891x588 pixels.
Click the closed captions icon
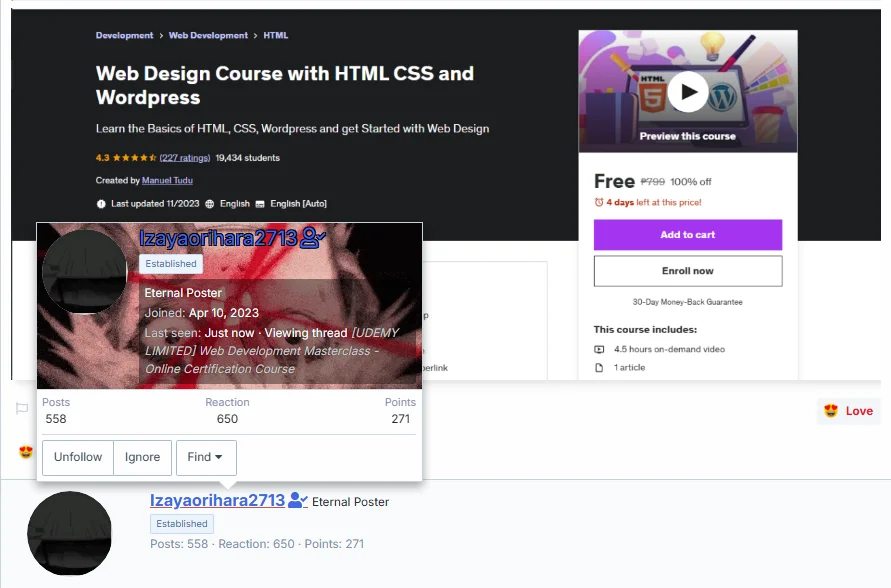coord(260,204)
